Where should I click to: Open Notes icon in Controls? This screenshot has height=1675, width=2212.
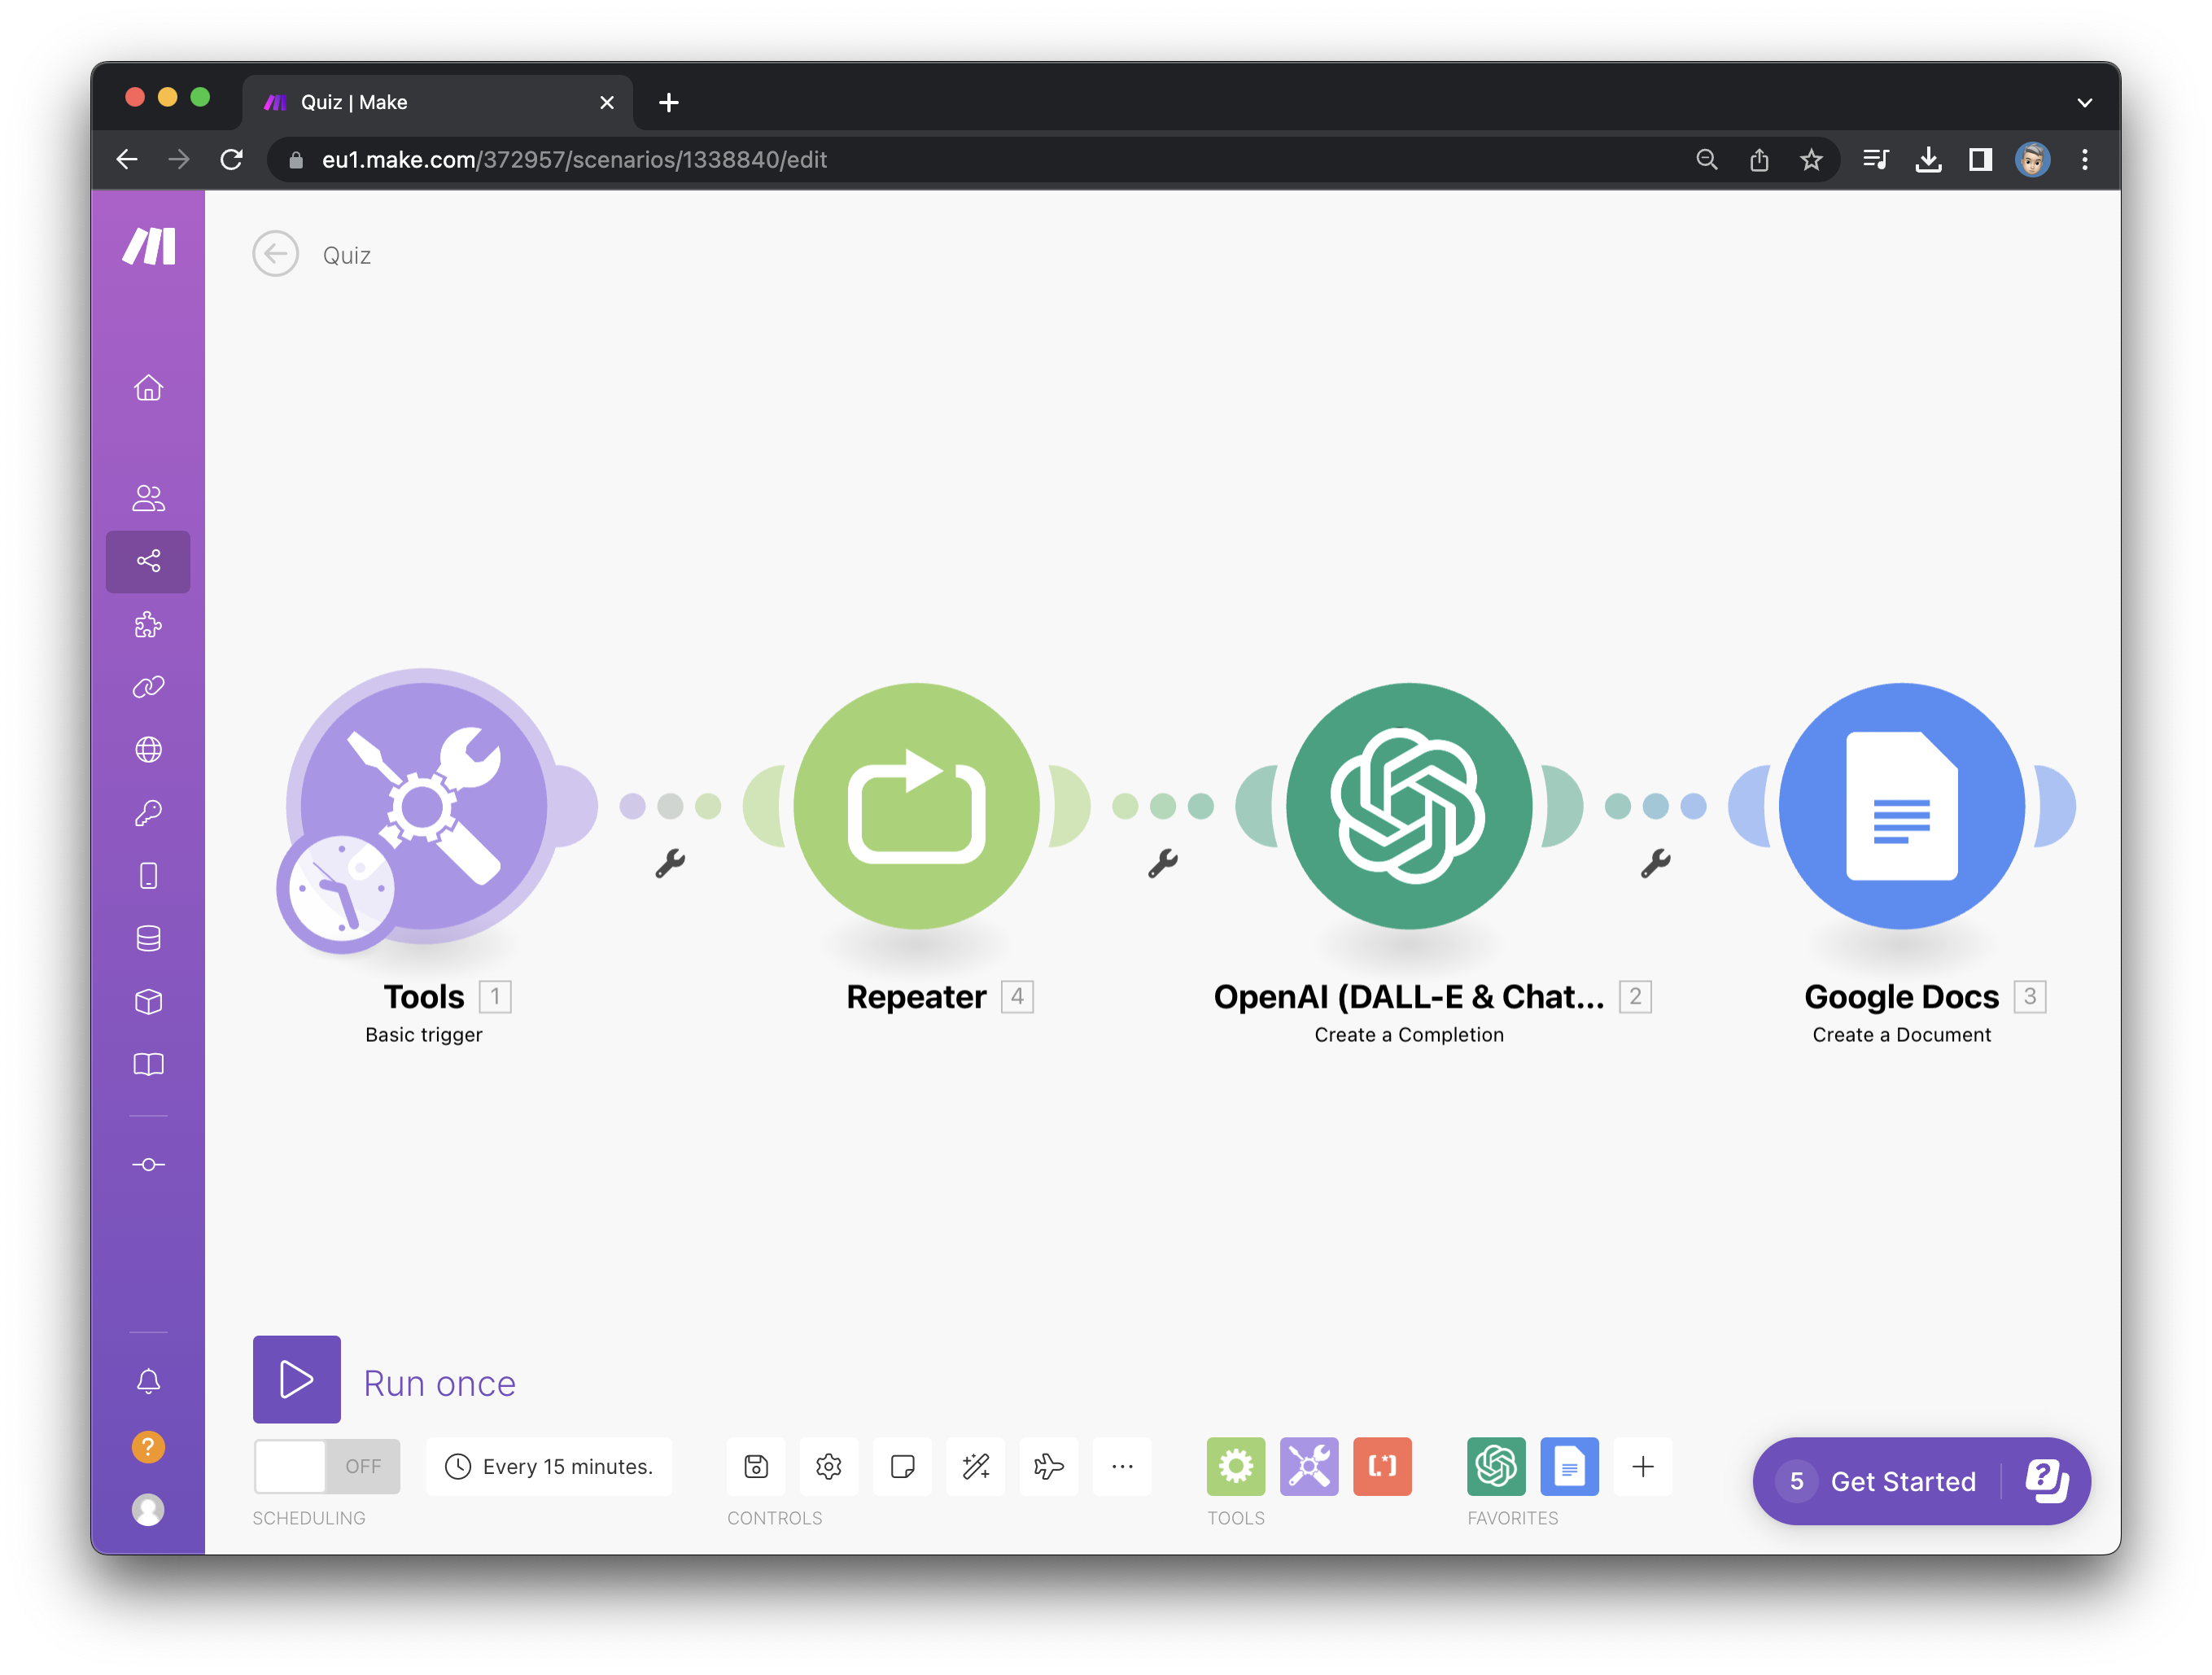click(902, 1467)
